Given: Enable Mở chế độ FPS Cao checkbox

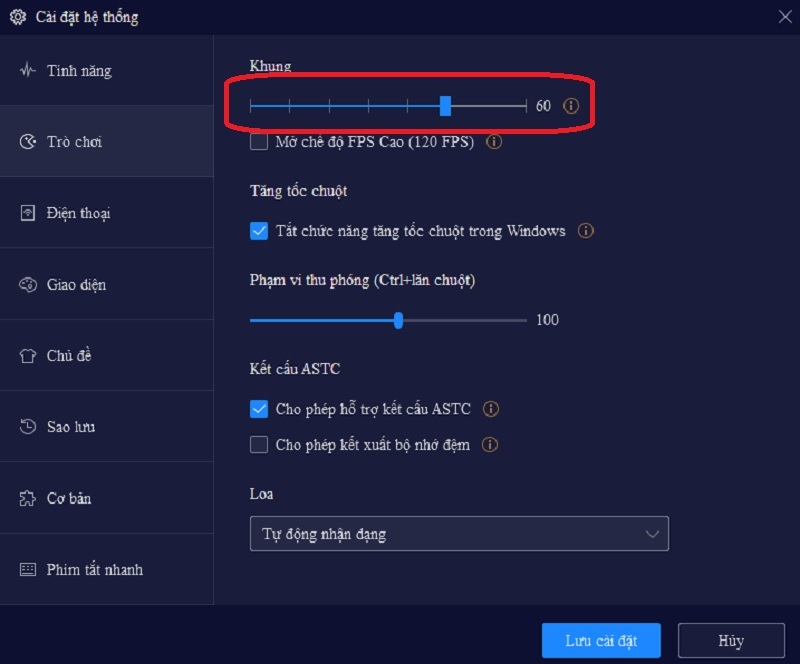Looking at the screenshot, I should (259, 141).
